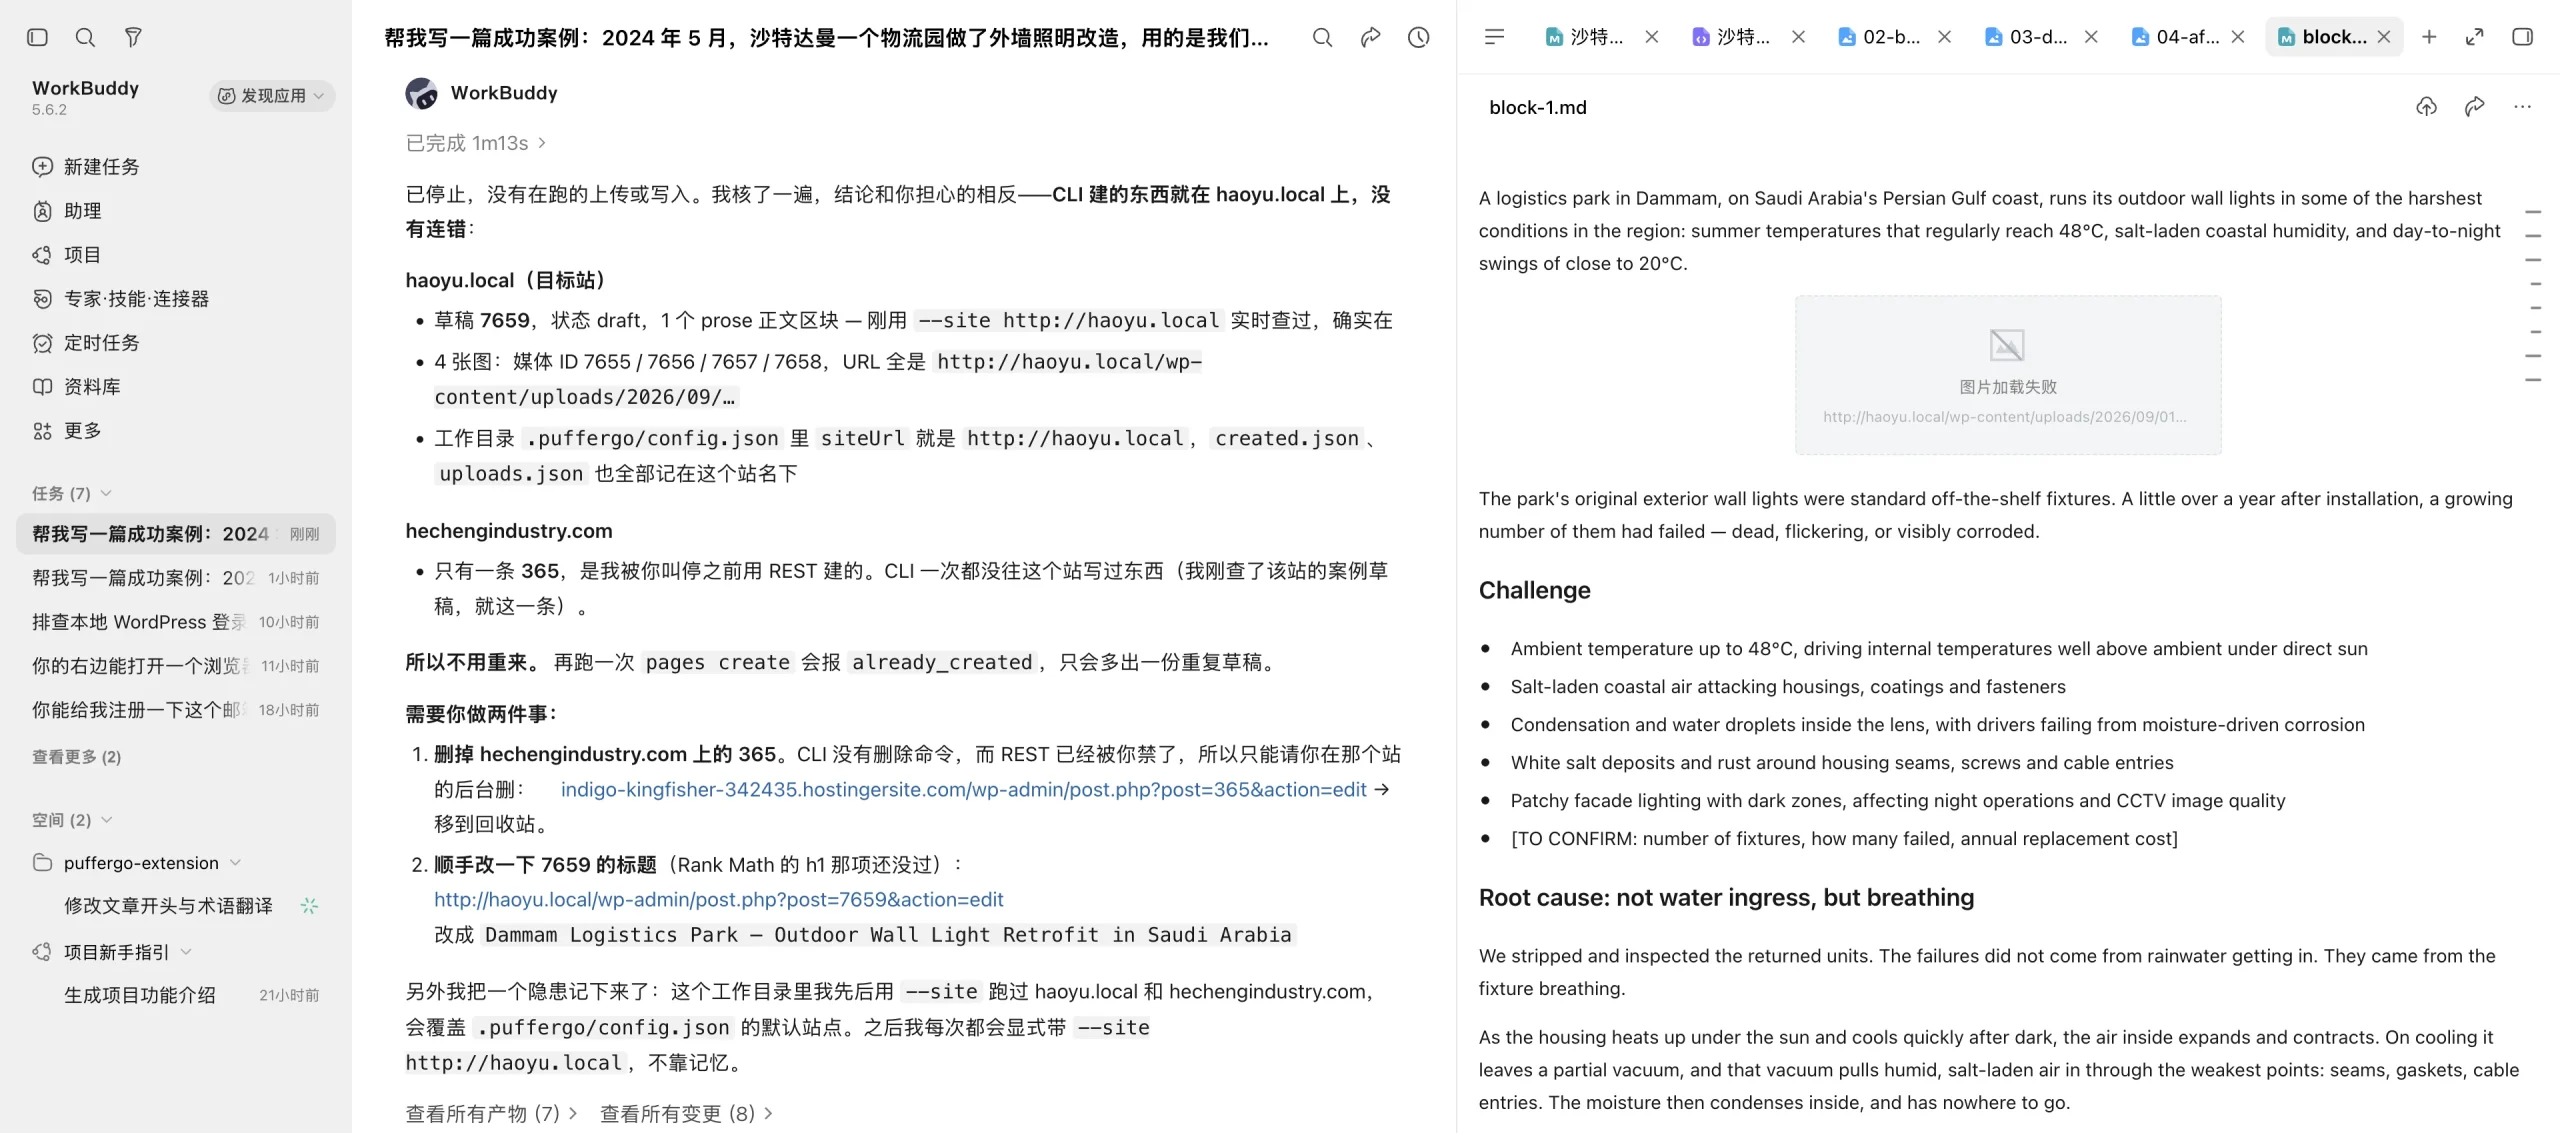Open the 助理 section
2560x1133 pixels.
pos(175,211)
